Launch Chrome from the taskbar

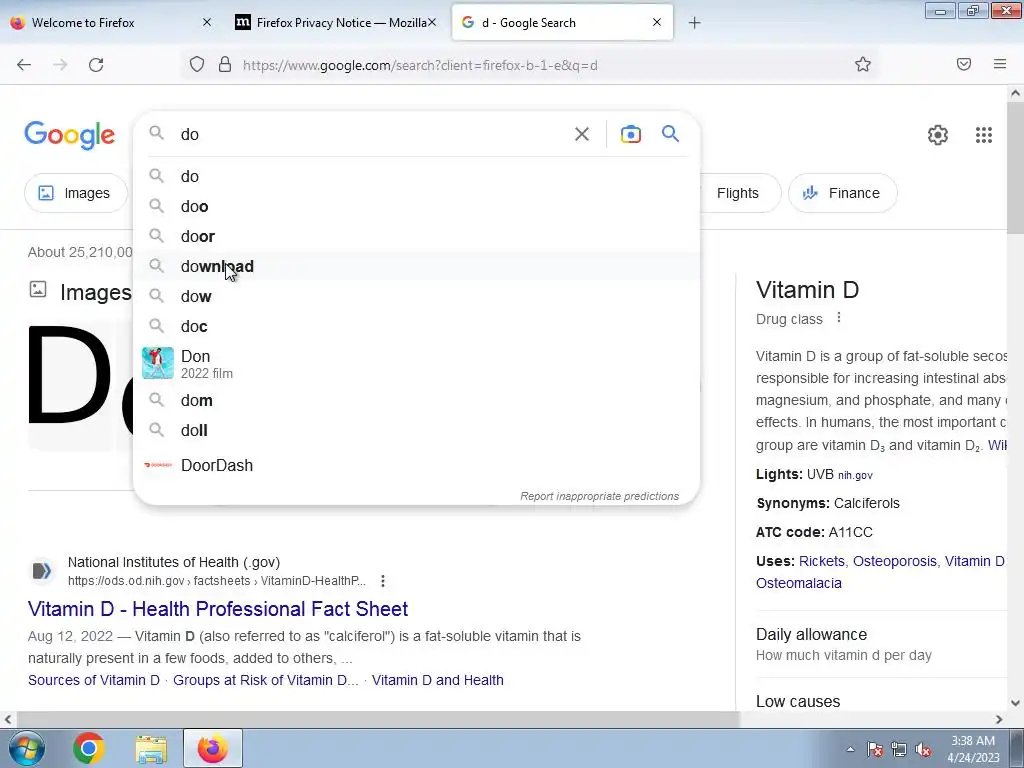coord(89,748)
